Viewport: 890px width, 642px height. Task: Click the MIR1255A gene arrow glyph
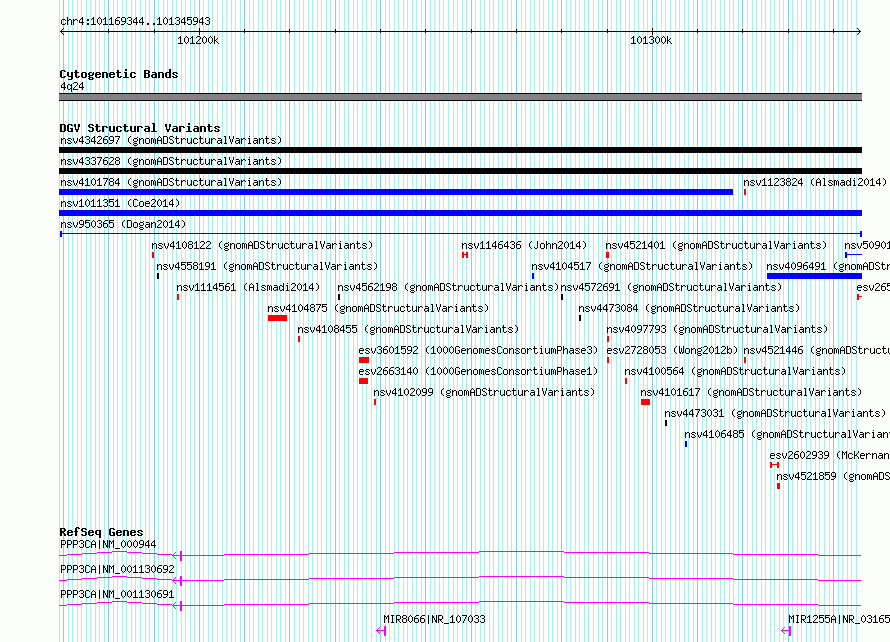coord(786,631)
